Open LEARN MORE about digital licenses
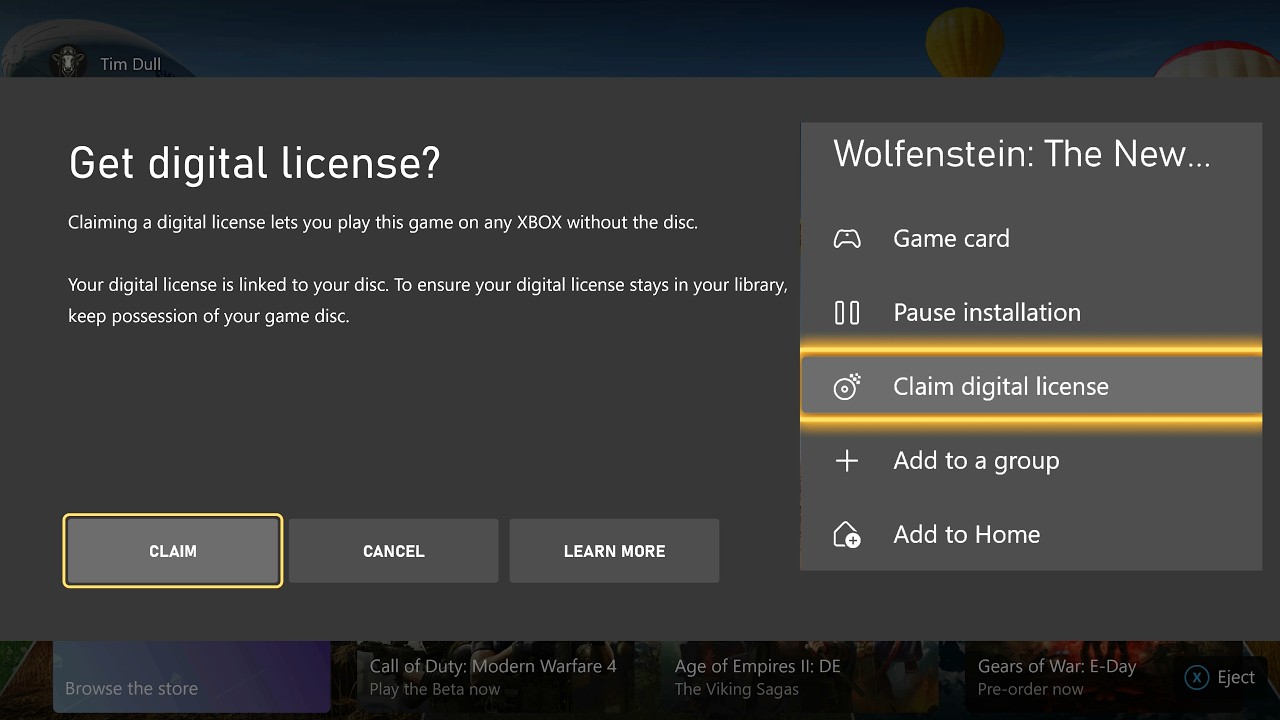The image size is (1280, 720). (614, 551)
